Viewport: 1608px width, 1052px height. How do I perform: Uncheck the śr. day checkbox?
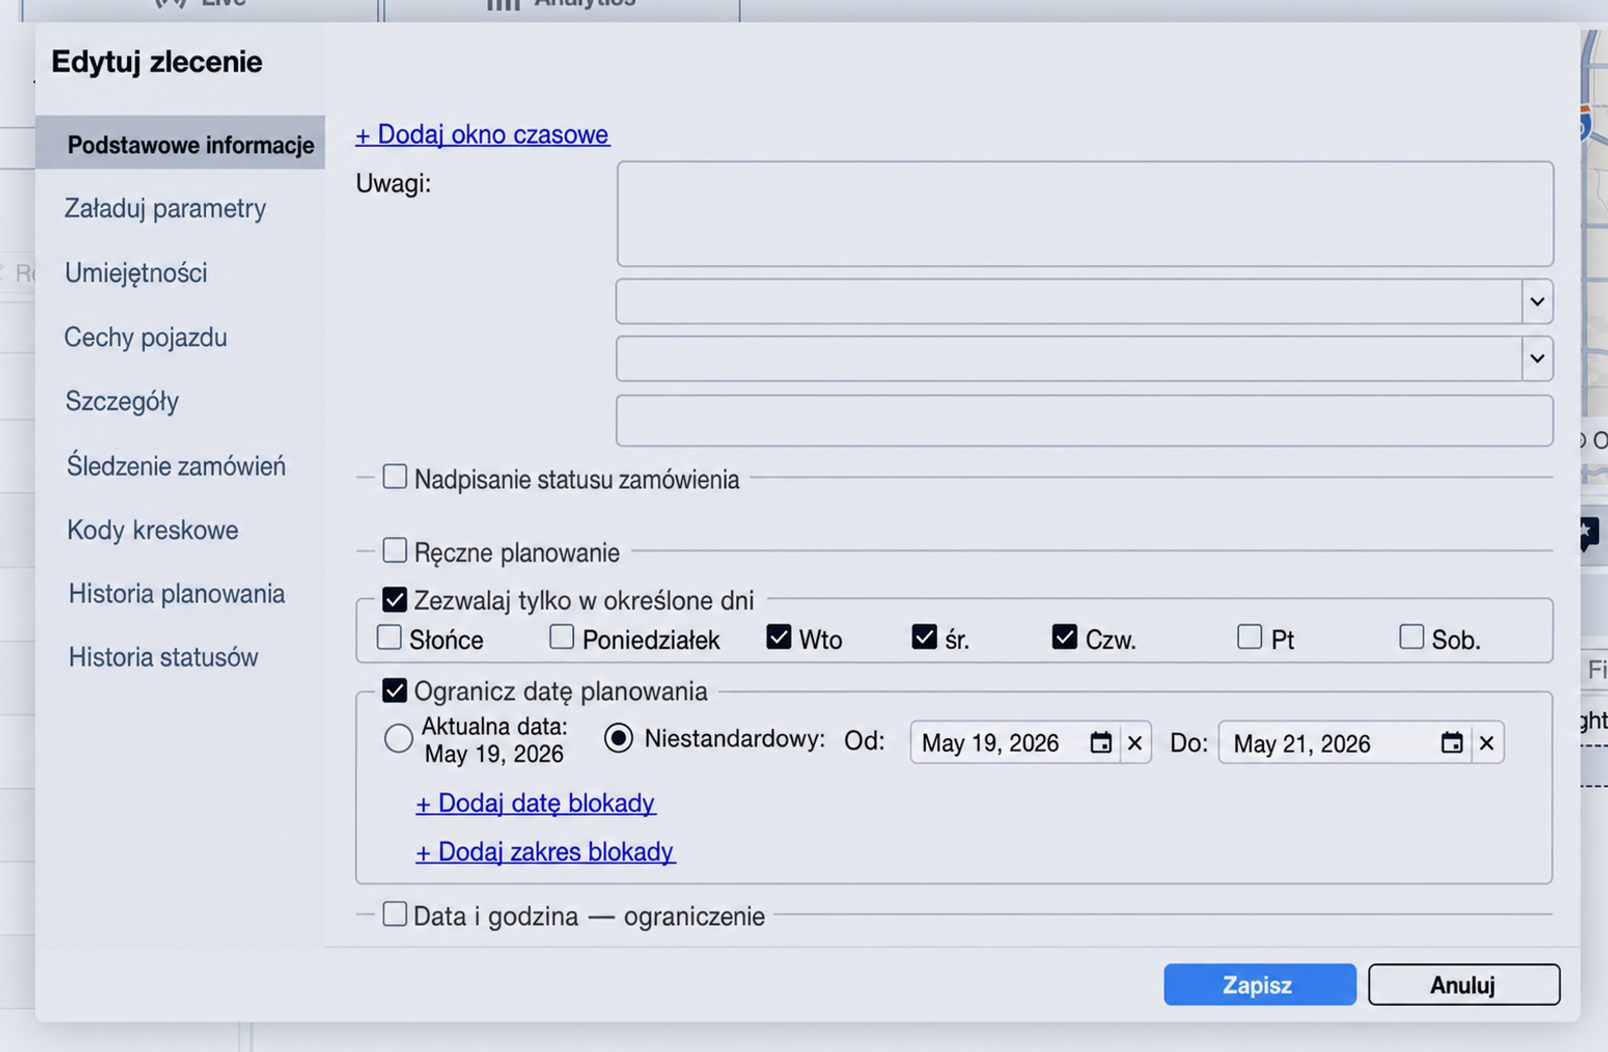[x=924, y=637]
